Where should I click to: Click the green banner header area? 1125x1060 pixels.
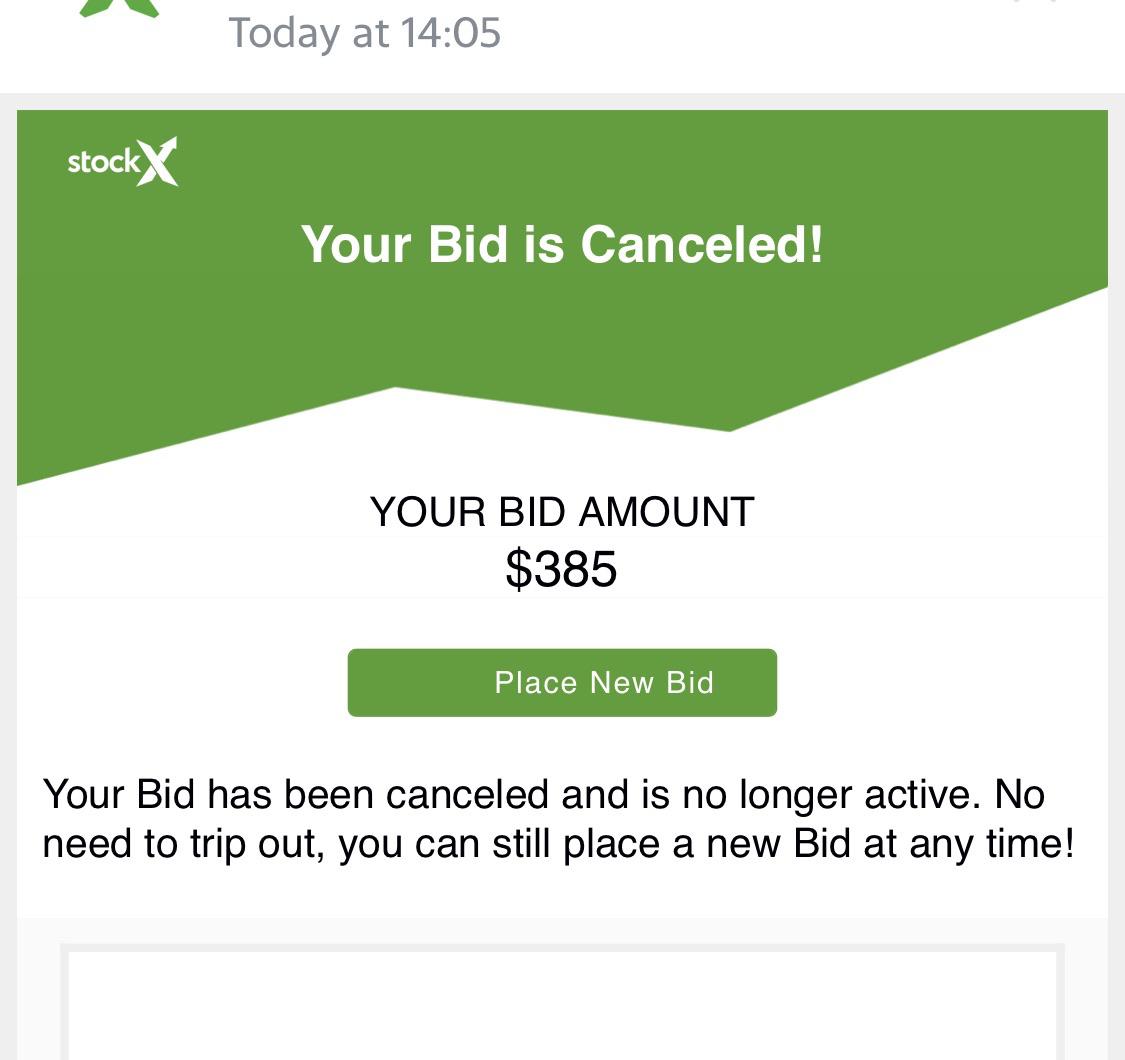pyautogui.click(x=562, y=200)
